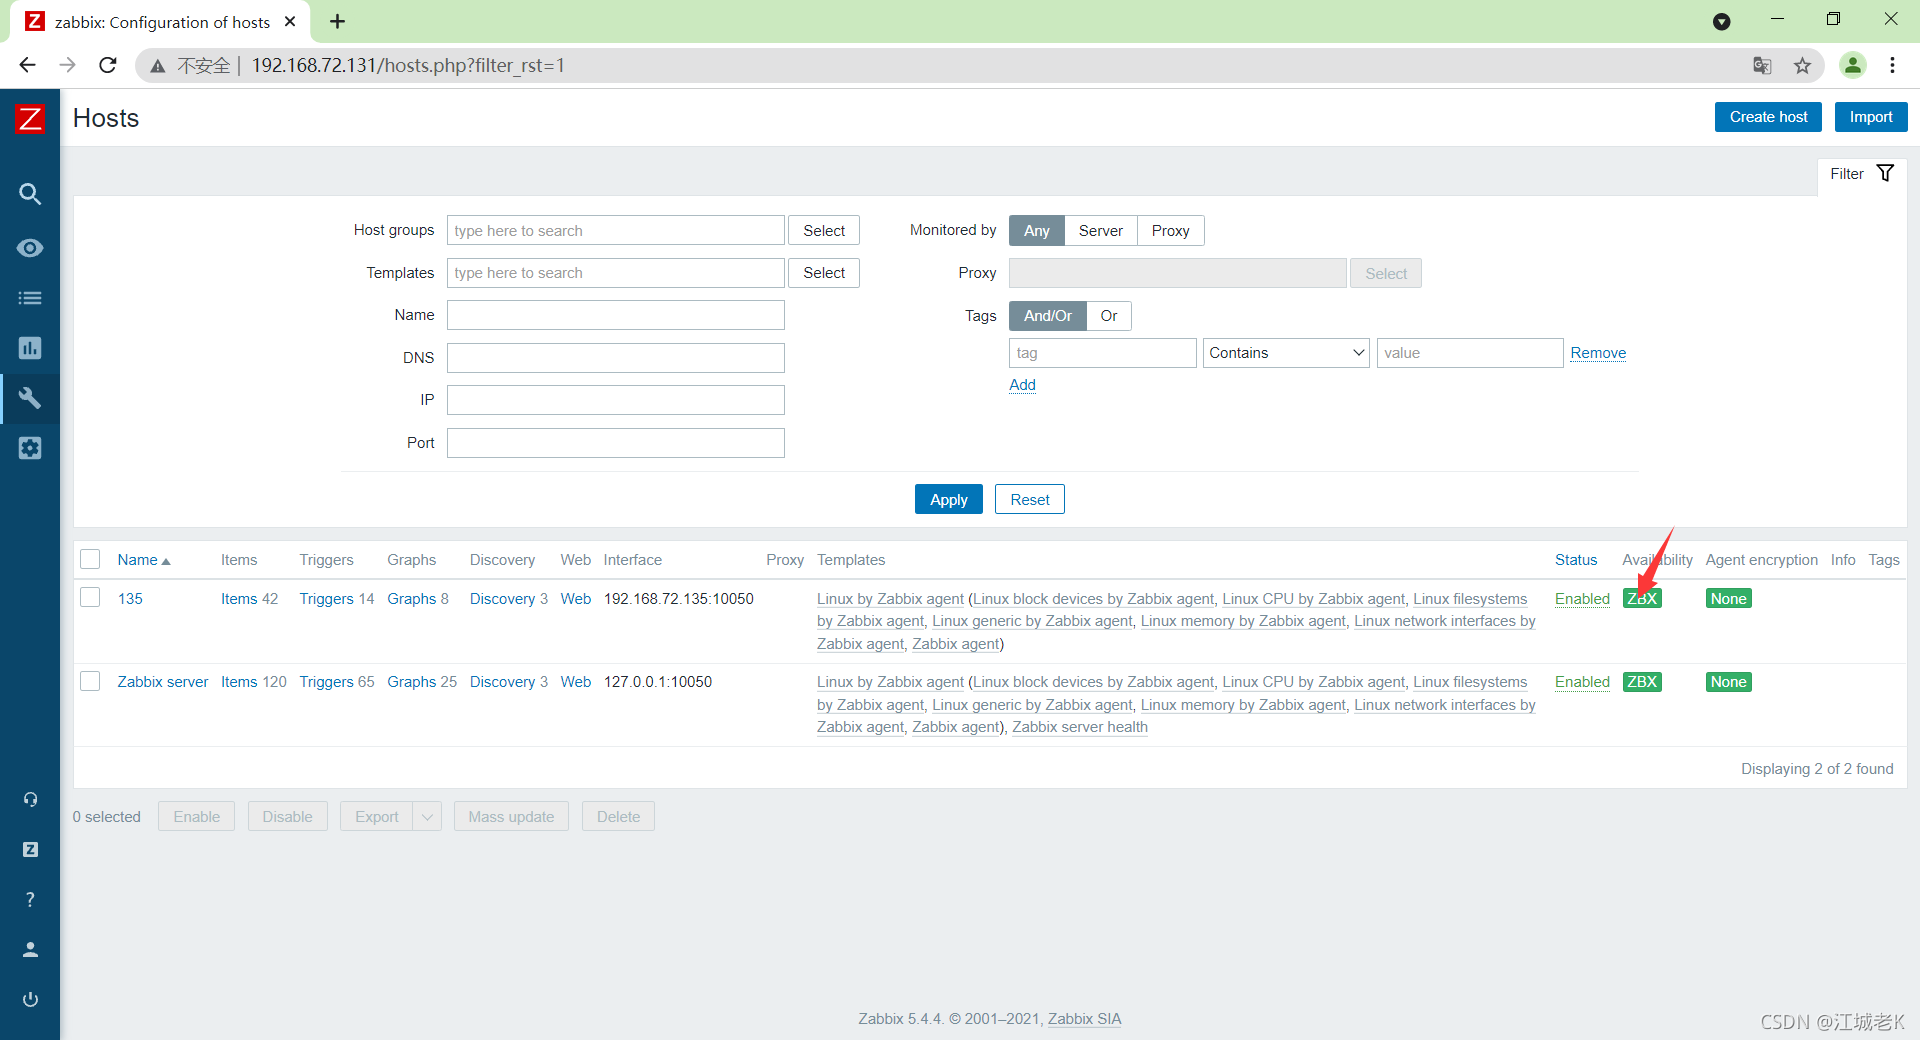
Task: Open browser three-dot menu
Action: (1892, 65)
